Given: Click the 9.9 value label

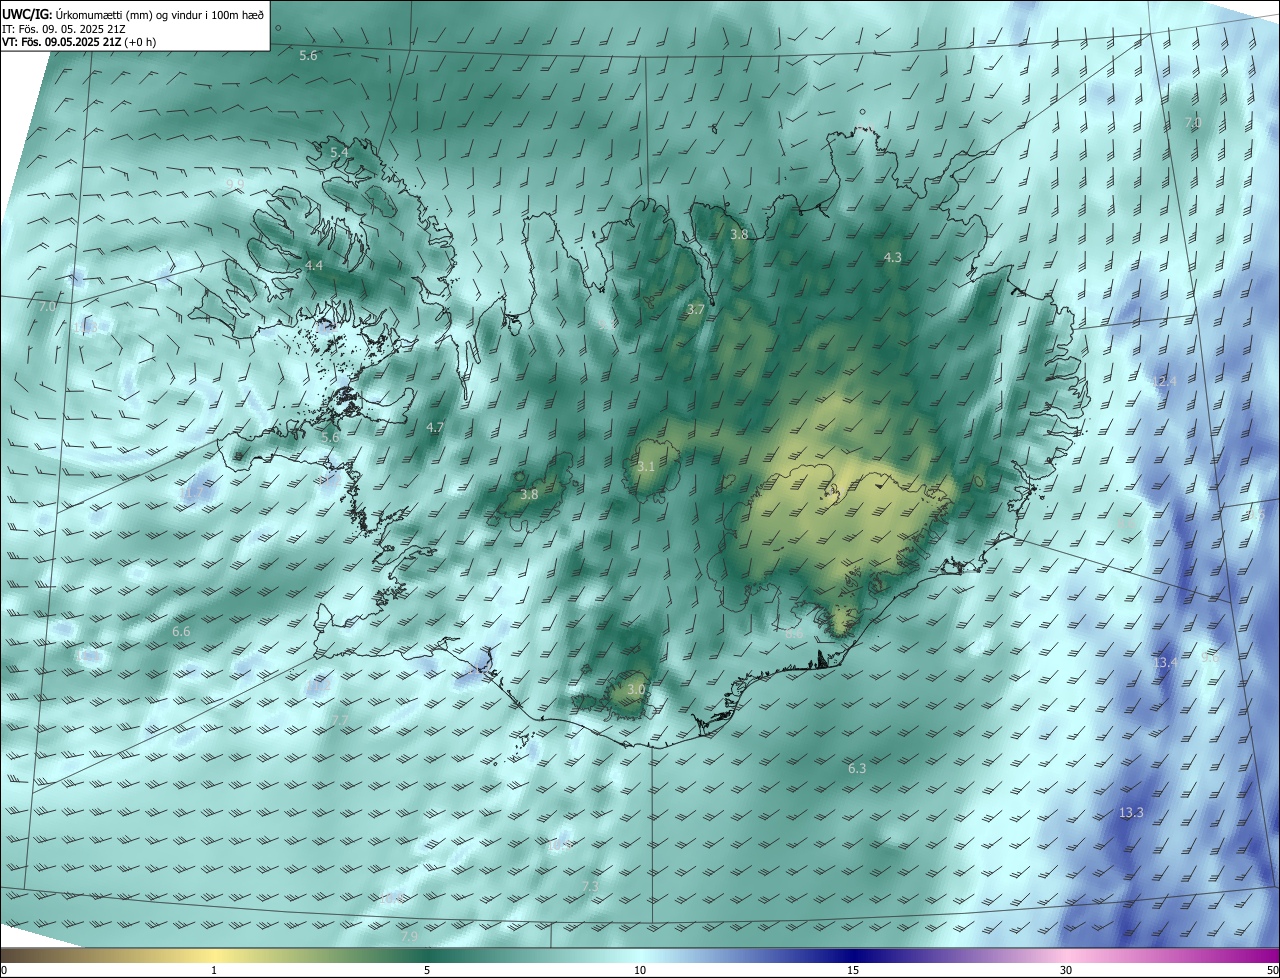Looking at the screenshot, I should pos(234,184).
